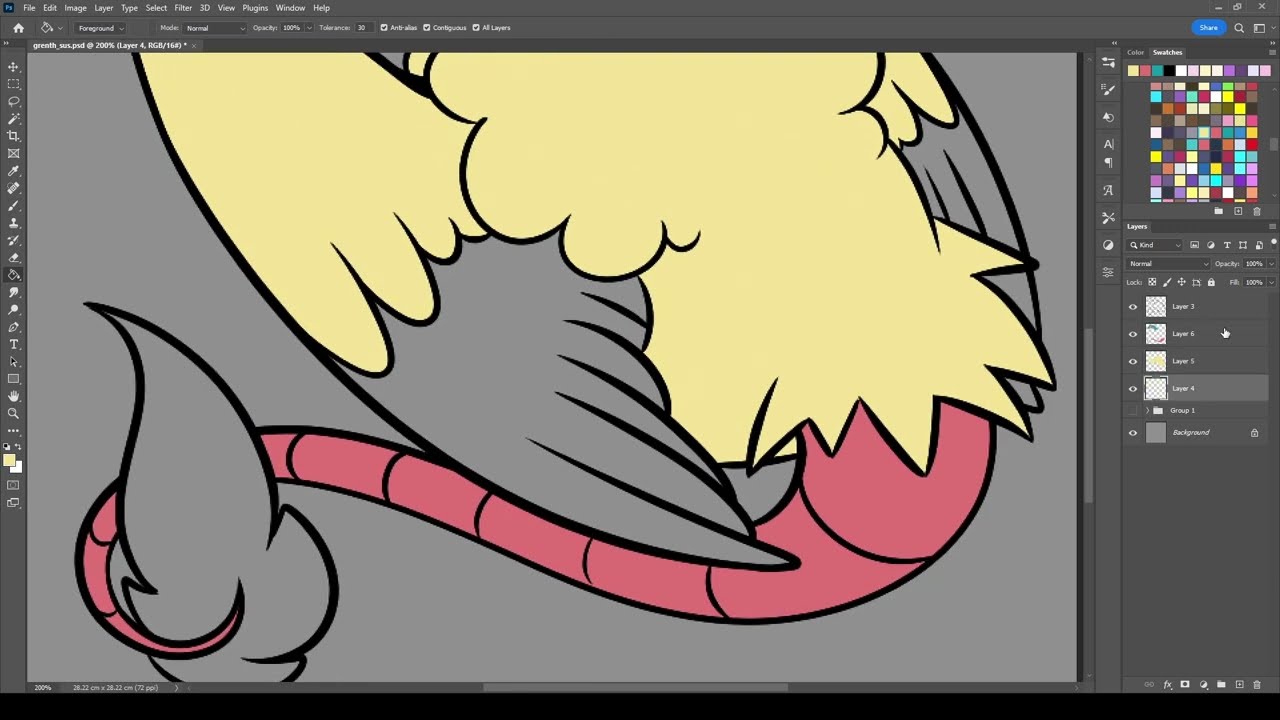Screen dimensions: 1280x720
Task: Open the layer filter Kind dropdown
Action: 1155,245
